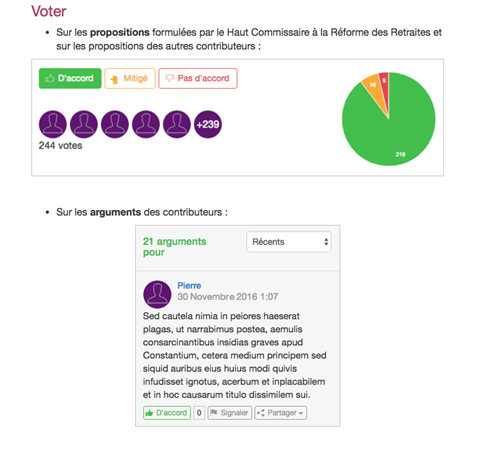The width and height of the screenshot is (480, 457).
Task: Open Pierre's profile link
Action: coord(189,286)
